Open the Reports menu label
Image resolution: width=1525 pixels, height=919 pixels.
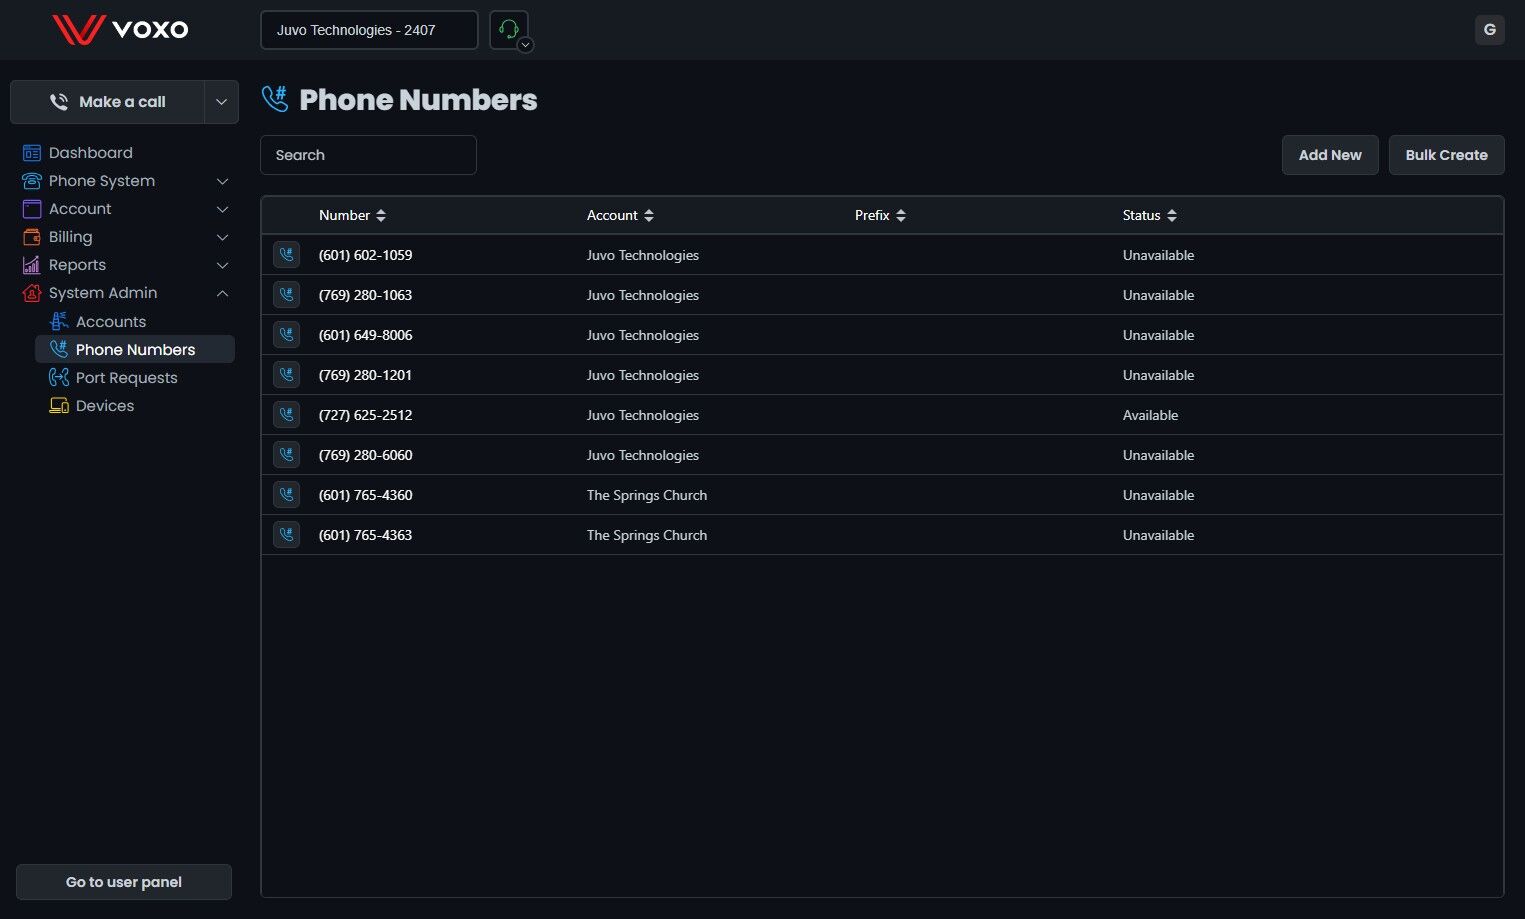77,265
